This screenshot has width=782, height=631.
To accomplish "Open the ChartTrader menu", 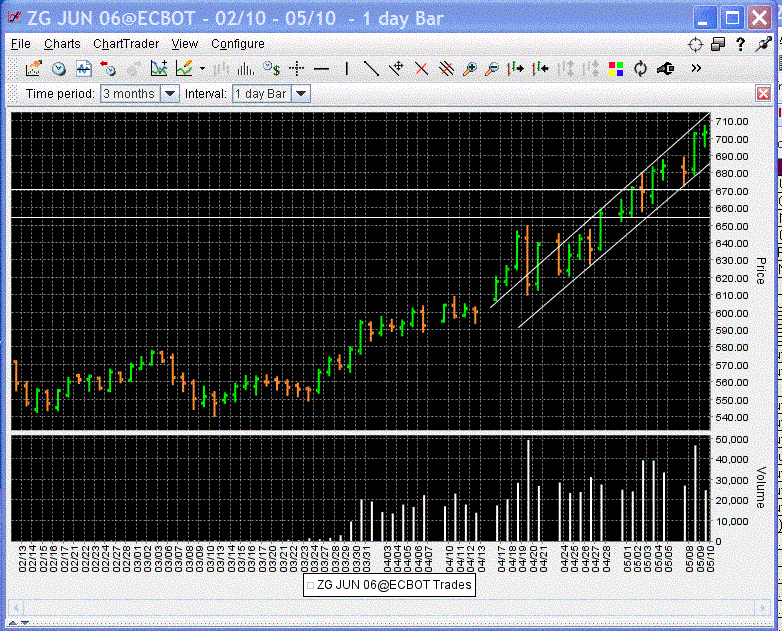I will [x=126, y=44].
